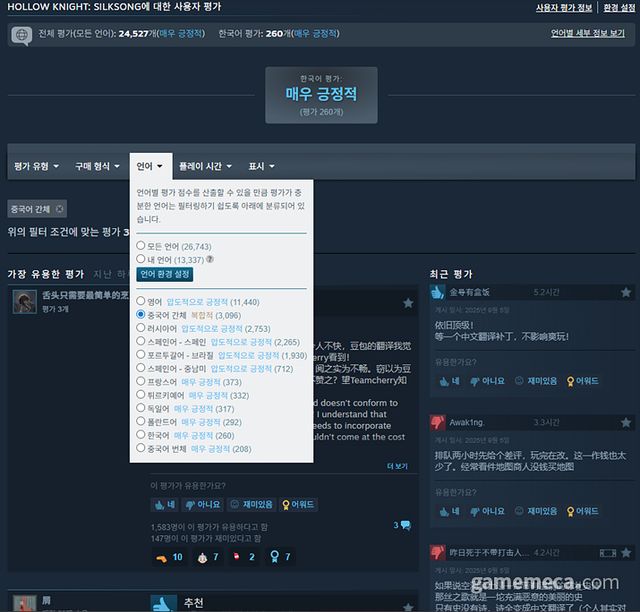Give 어워드 to 金号有盒饭 review

pyautogui.click(x=582, y=381)
